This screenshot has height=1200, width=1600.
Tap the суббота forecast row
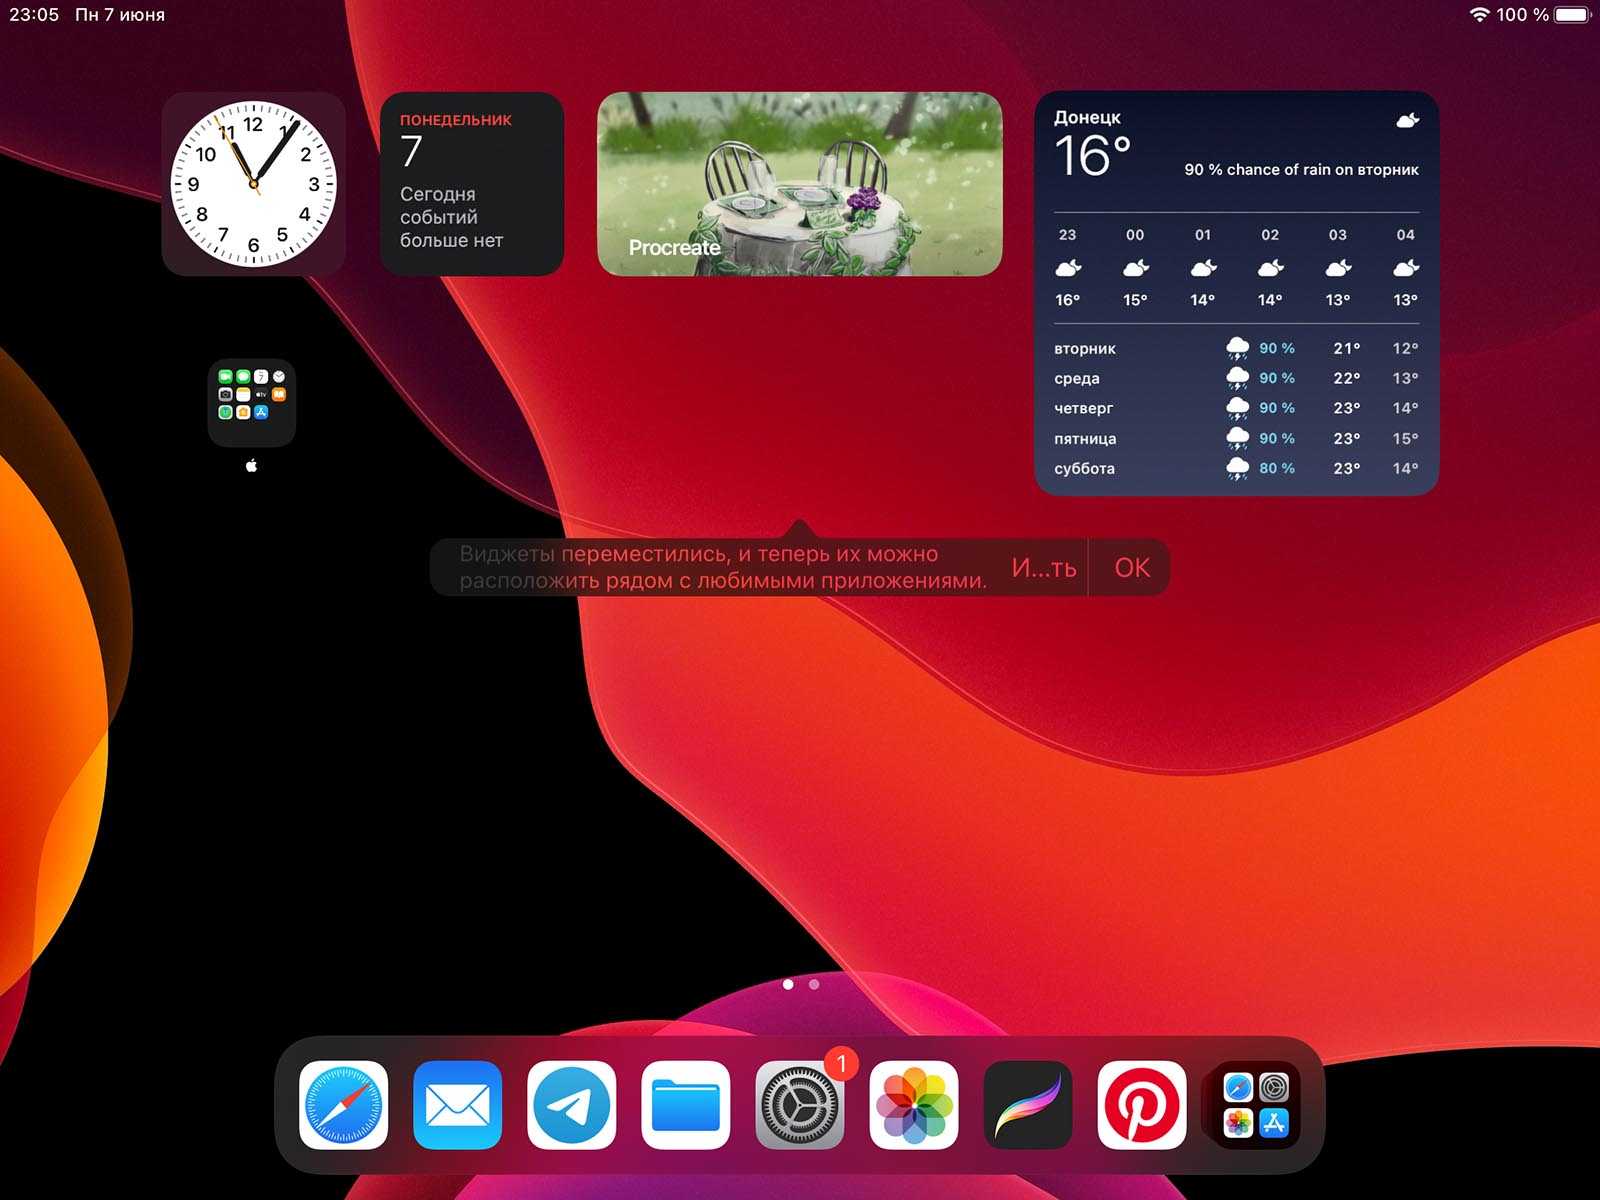click(1236, 468)
